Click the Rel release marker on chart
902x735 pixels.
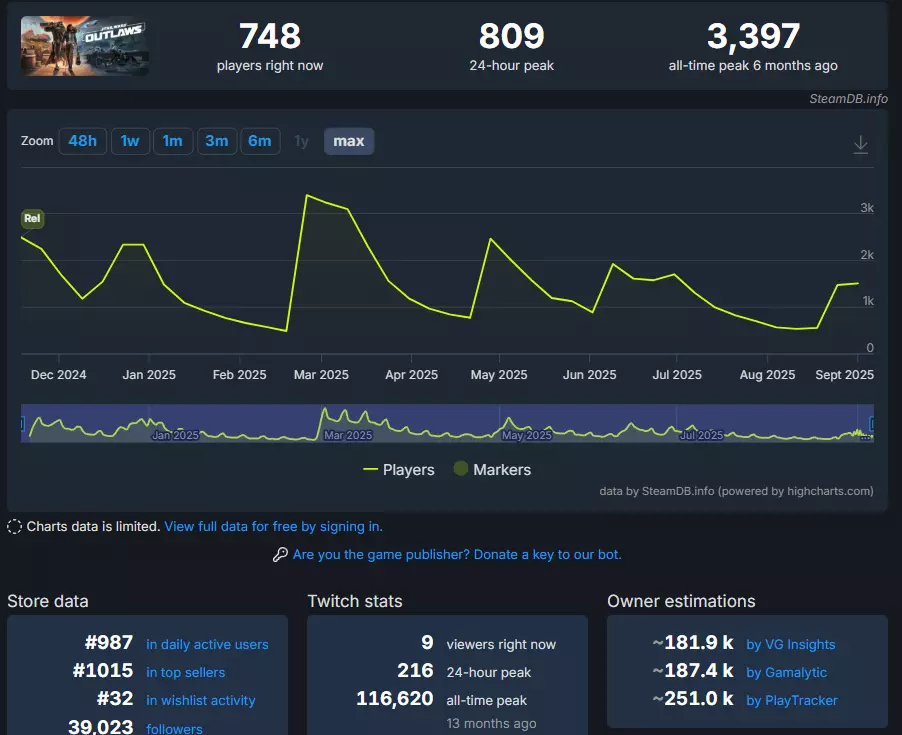coord(32,219)
